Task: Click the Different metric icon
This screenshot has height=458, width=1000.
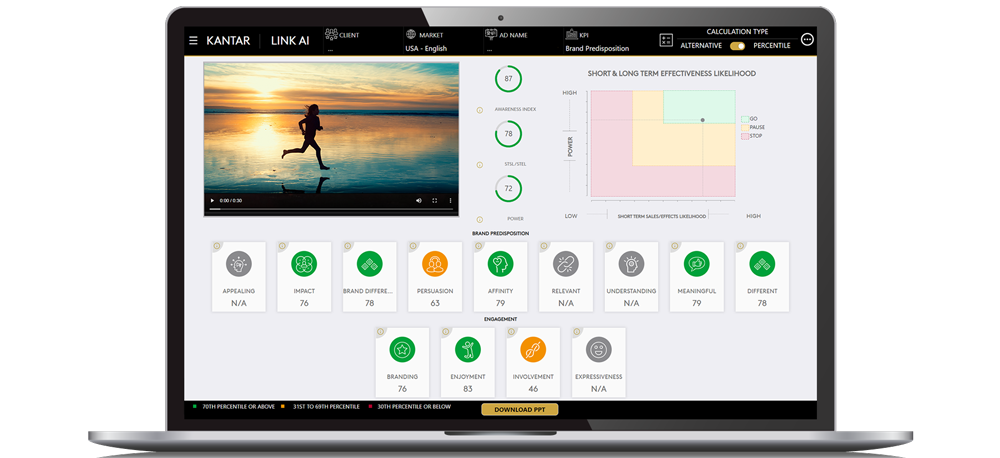Action: [x=762, y=263]
